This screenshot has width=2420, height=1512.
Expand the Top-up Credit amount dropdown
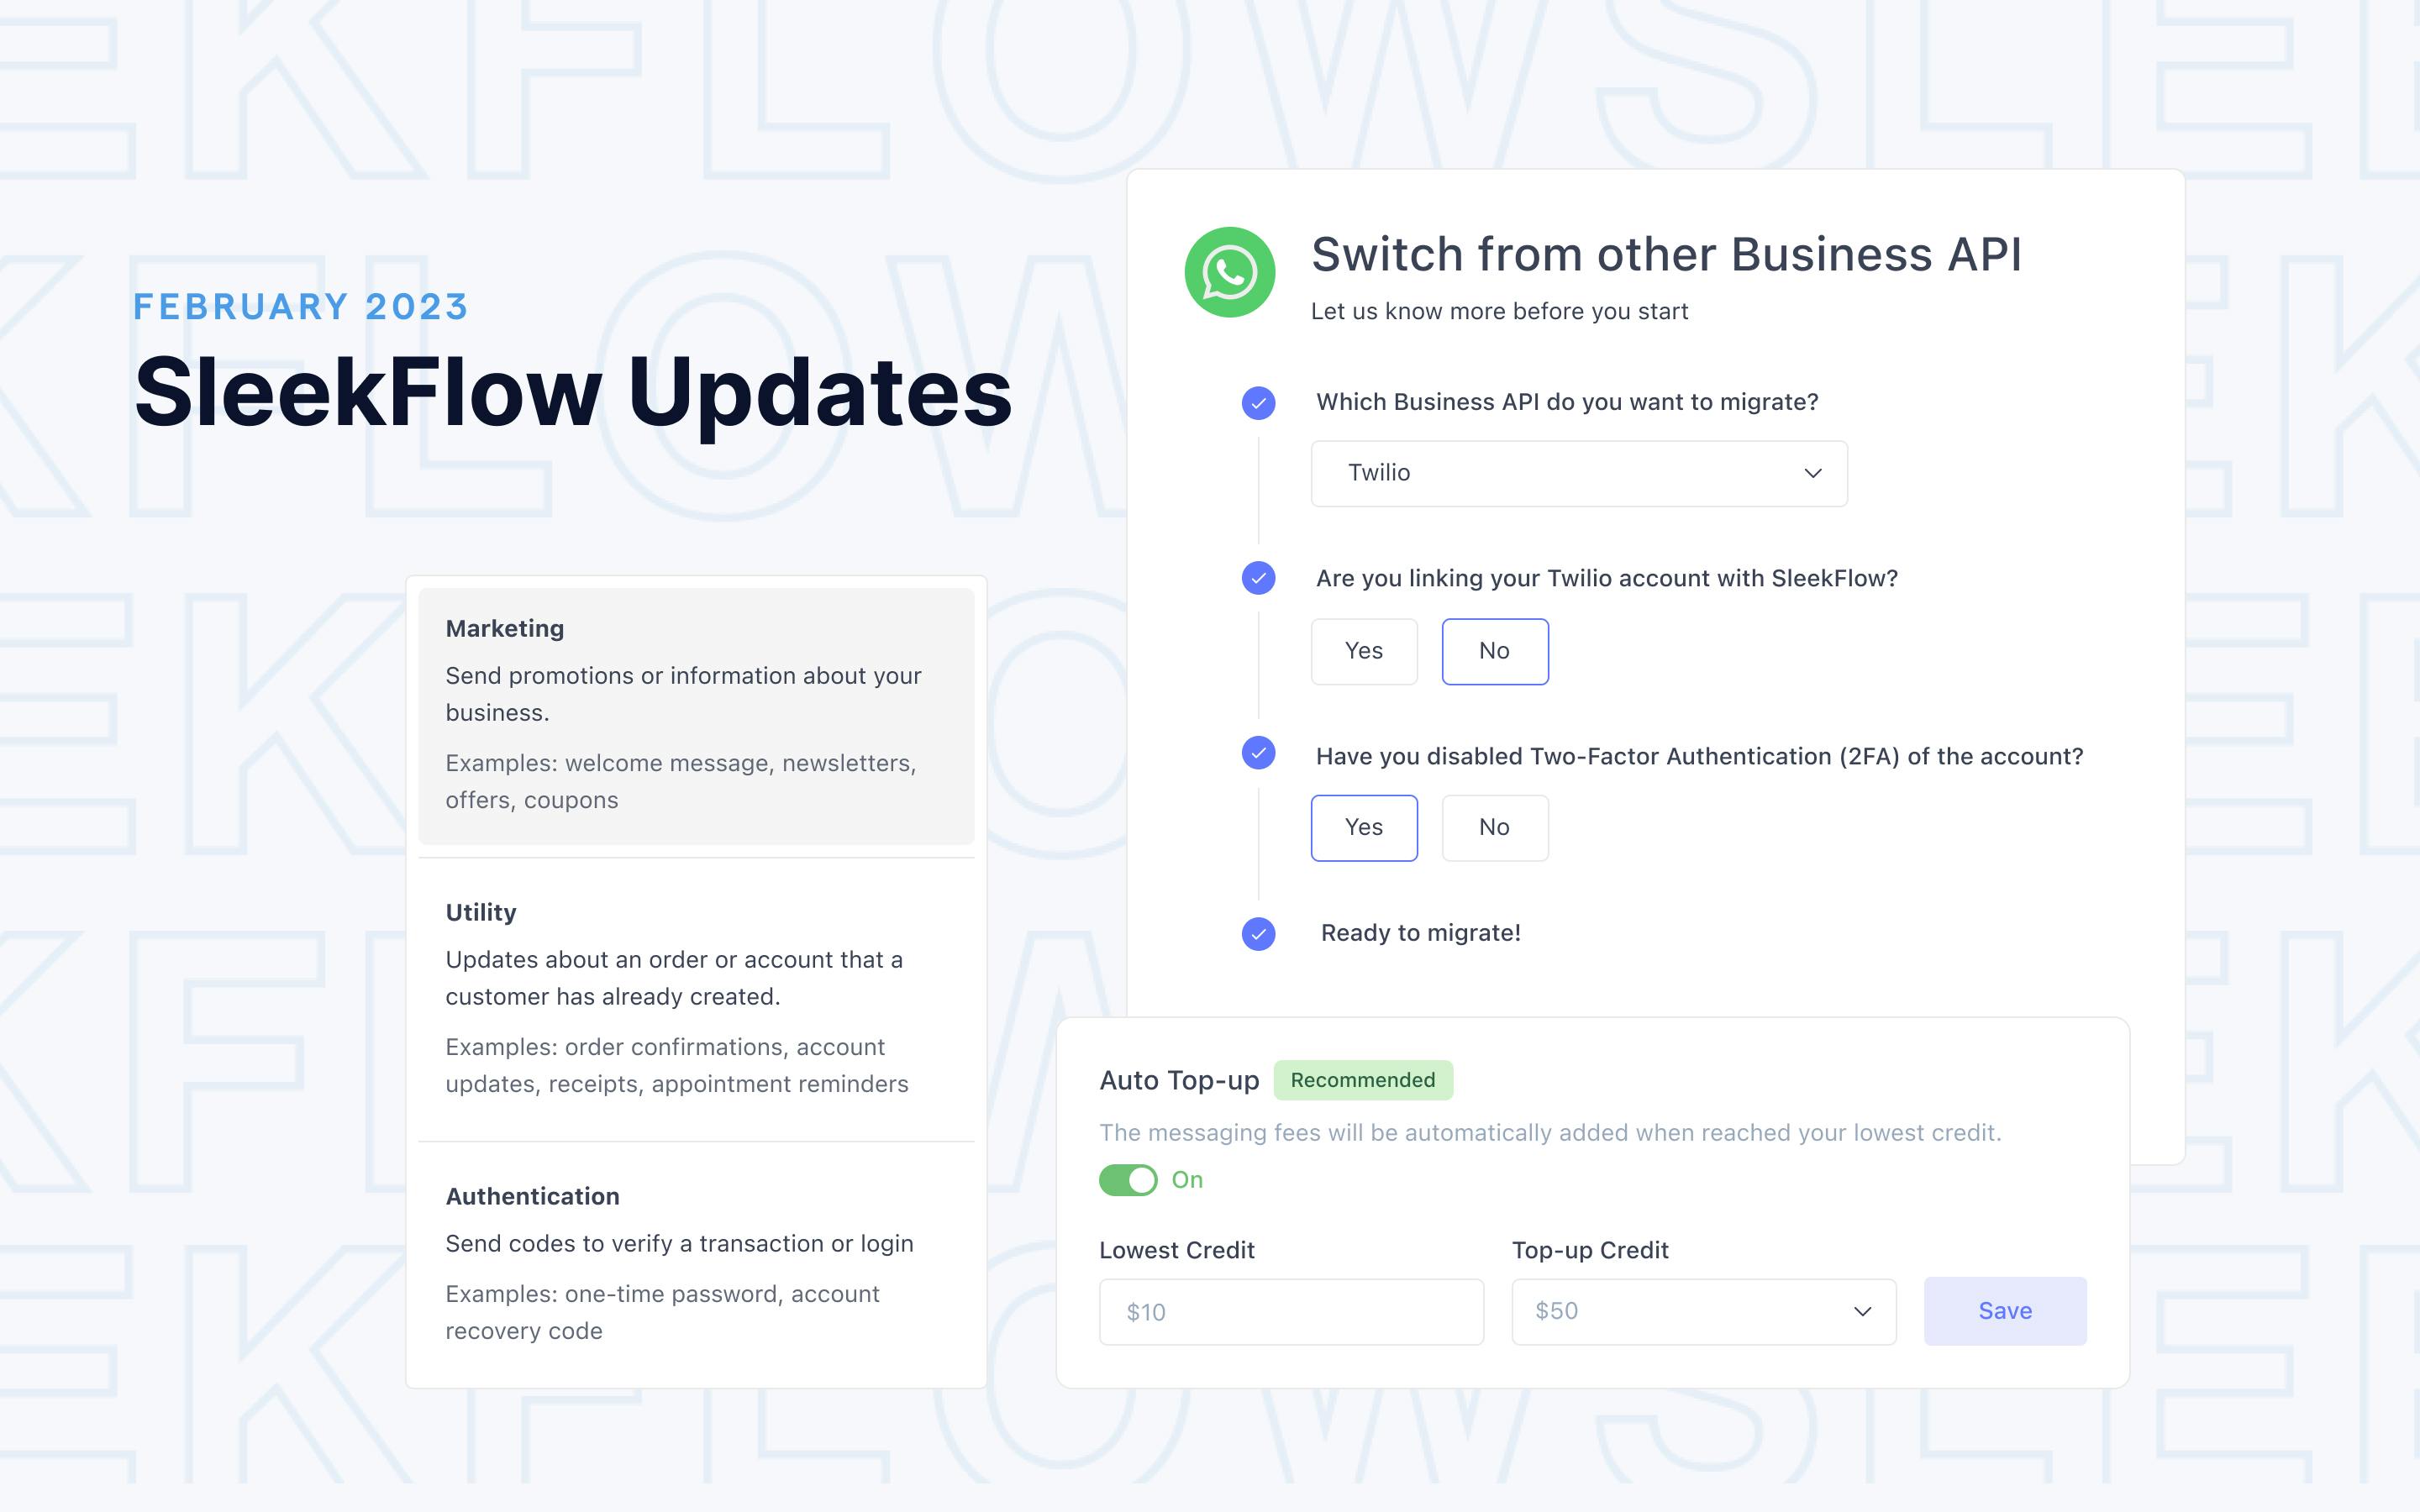click(x=1859, y=1310)
